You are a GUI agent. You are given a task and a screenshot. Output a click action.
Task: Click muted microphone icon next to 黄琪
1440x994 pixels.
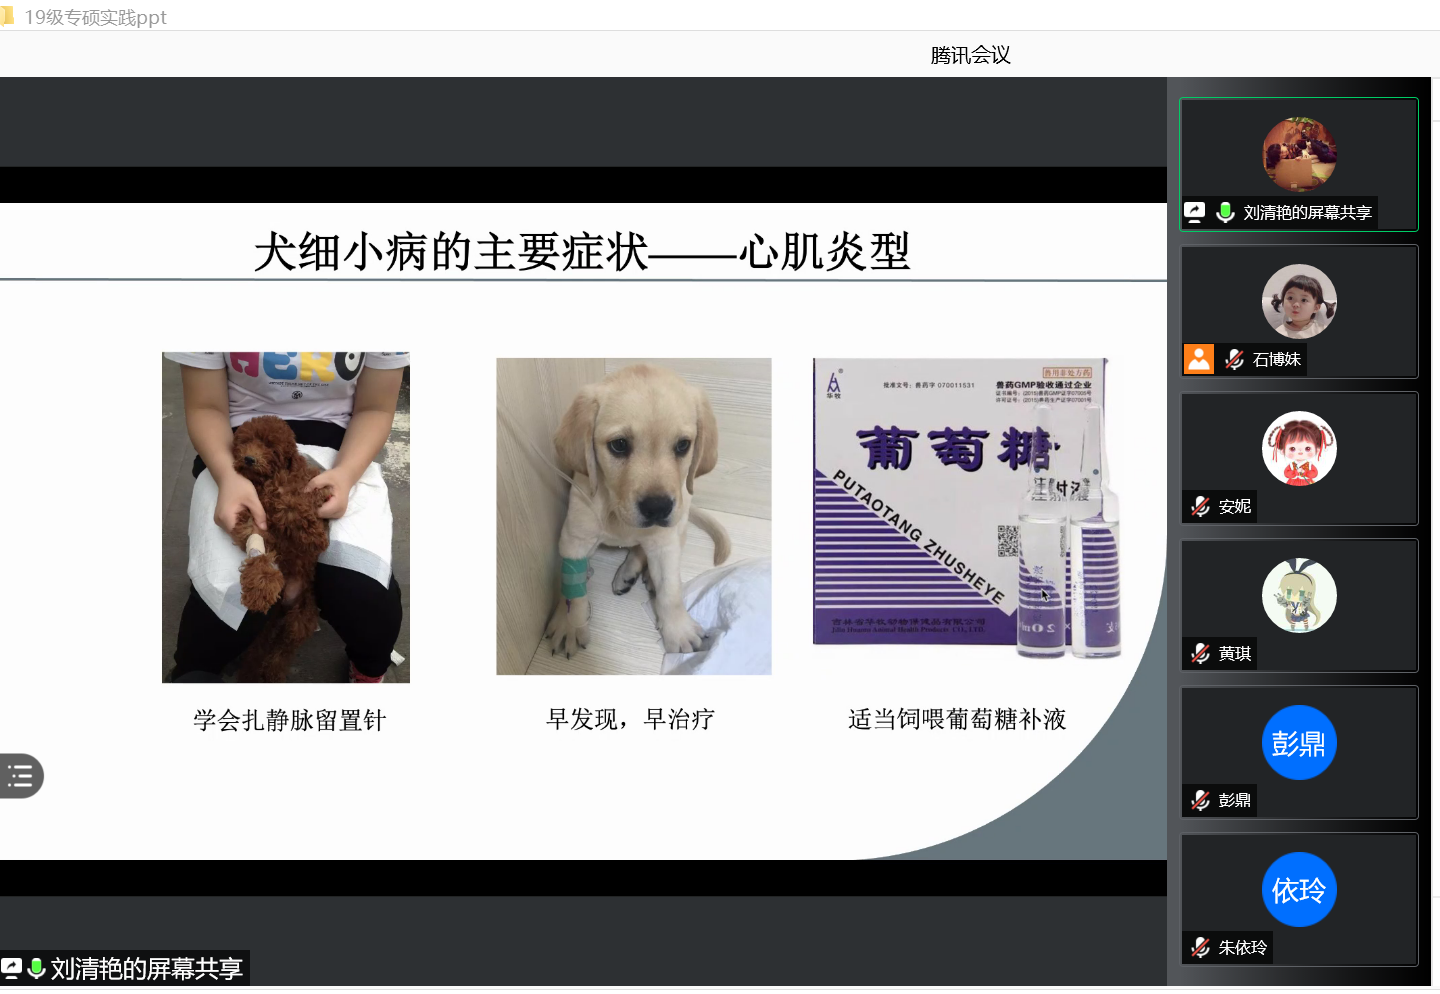1201,653
